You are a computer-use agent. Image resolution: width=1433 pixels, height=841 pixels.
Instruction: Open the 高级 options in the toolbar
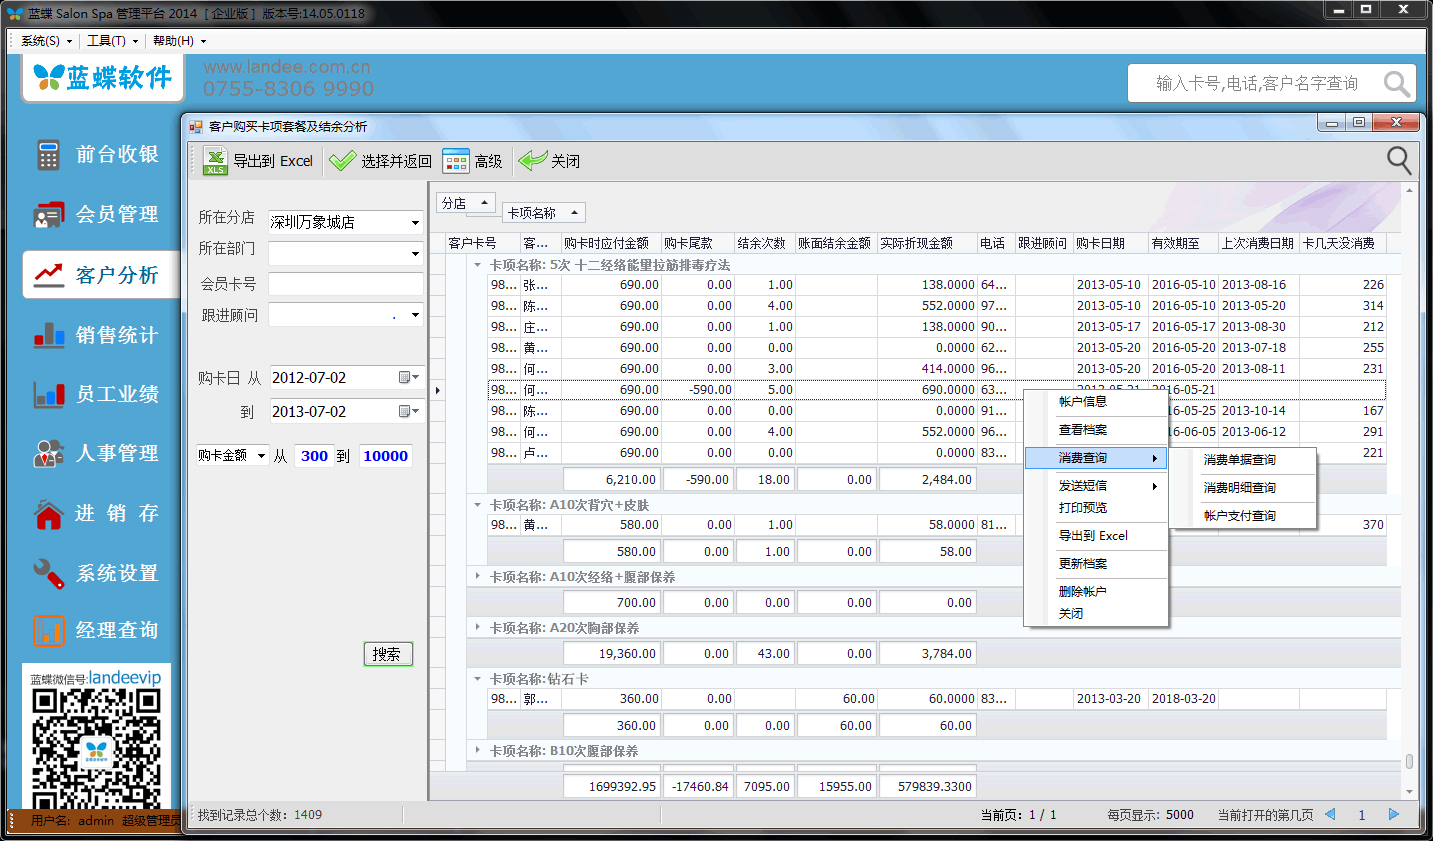coord(473,161)
